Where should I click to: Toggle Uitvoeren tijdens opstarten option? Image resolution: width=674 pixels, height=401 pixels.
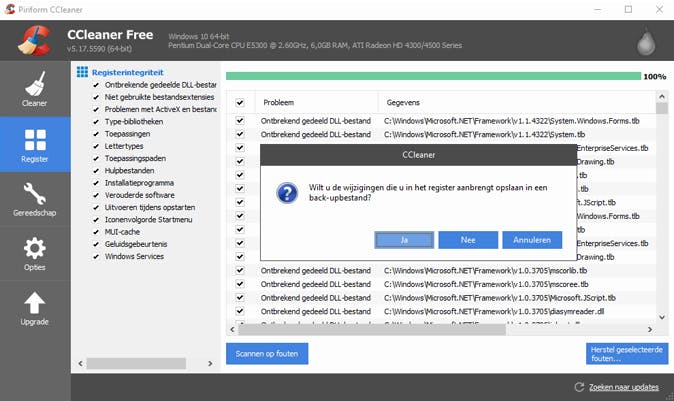pyautogui.click(x=96, y=207)
